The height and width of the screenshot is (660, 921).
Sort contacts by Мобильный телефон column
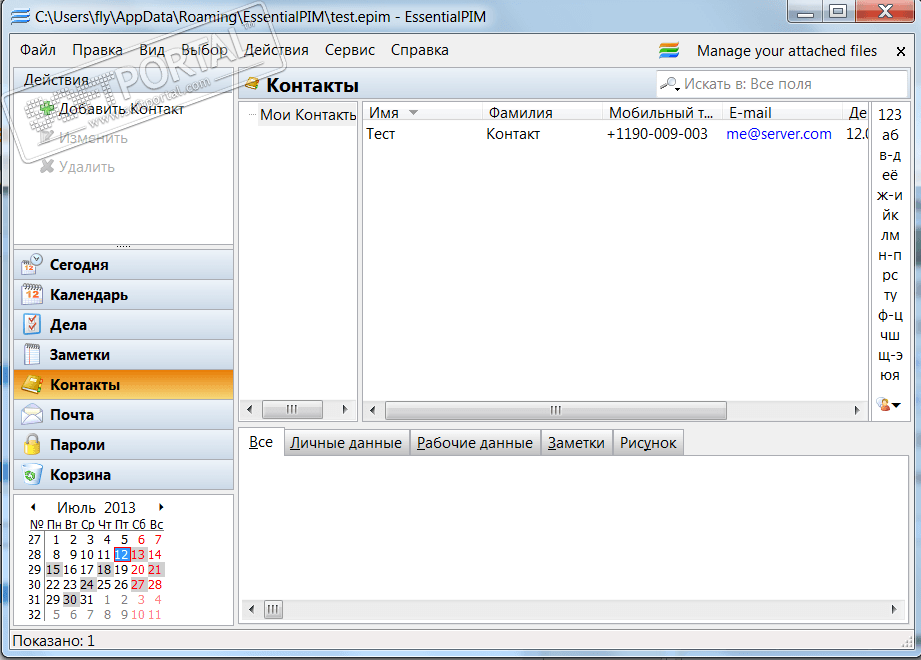(663, 113)
